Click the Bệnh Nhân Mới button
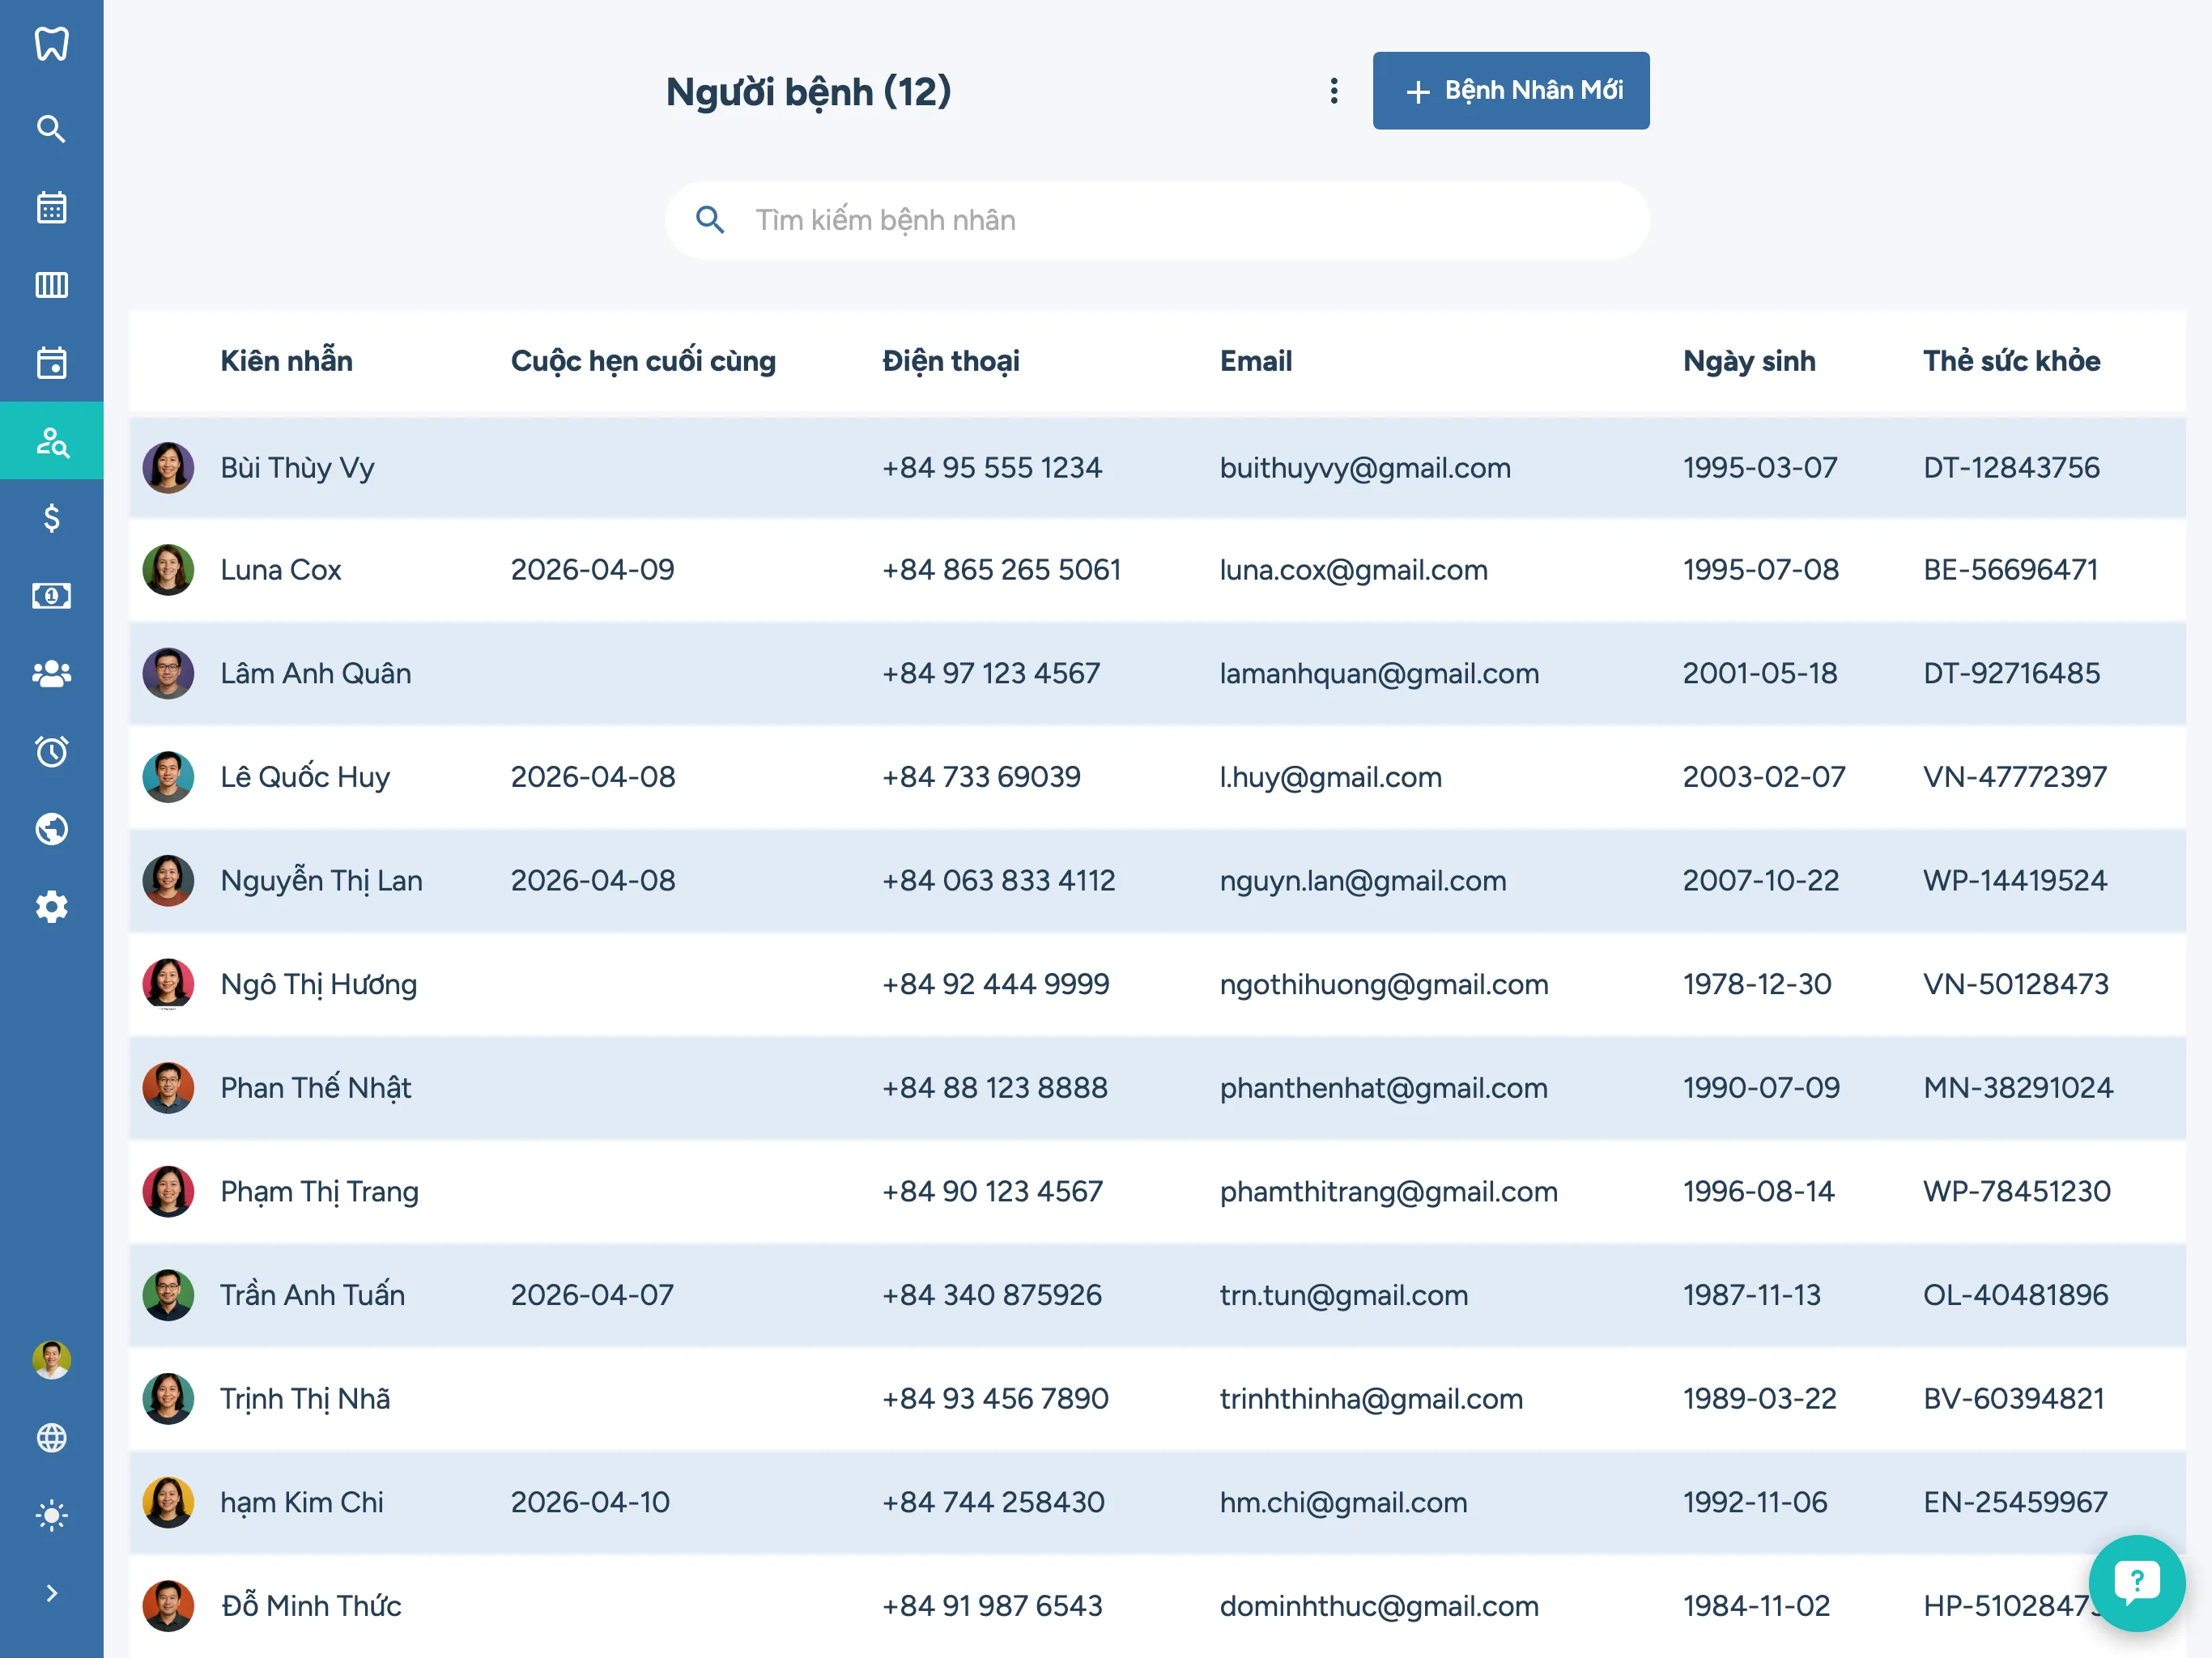 [1510, 91]
